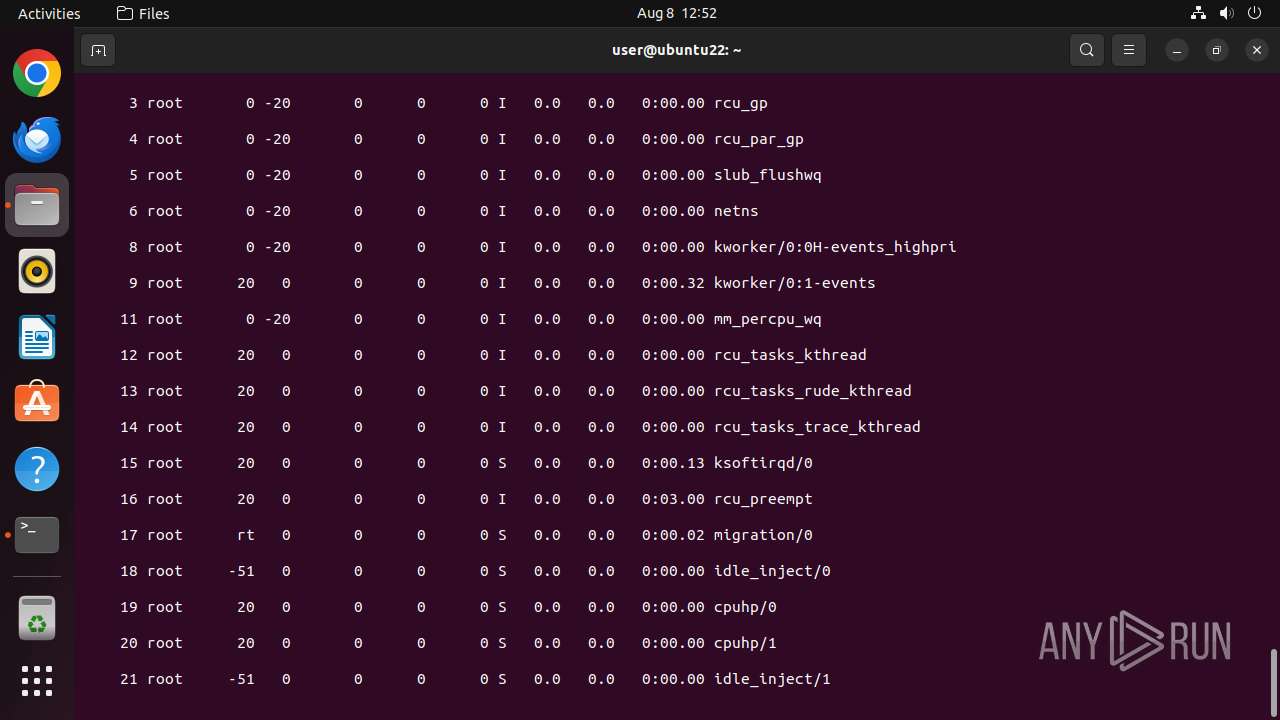Switch to Terminal via dock icon

point(37,535)
